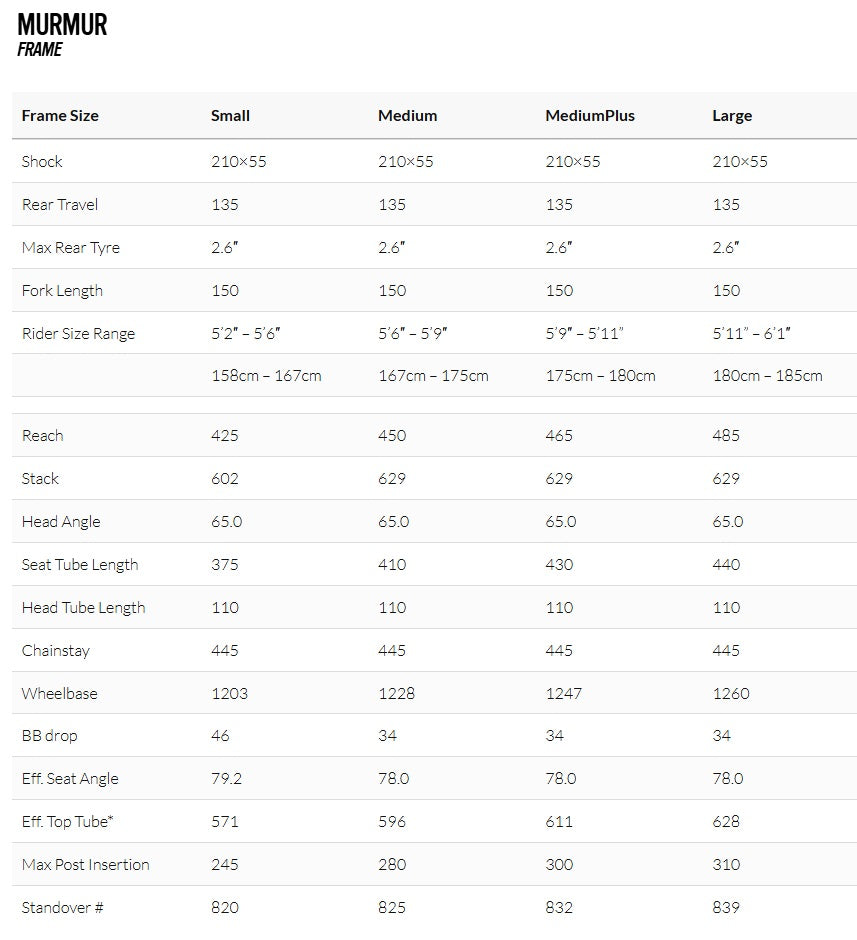Click the Head Angle row label
857x940 pixels.
pos(61,522)
